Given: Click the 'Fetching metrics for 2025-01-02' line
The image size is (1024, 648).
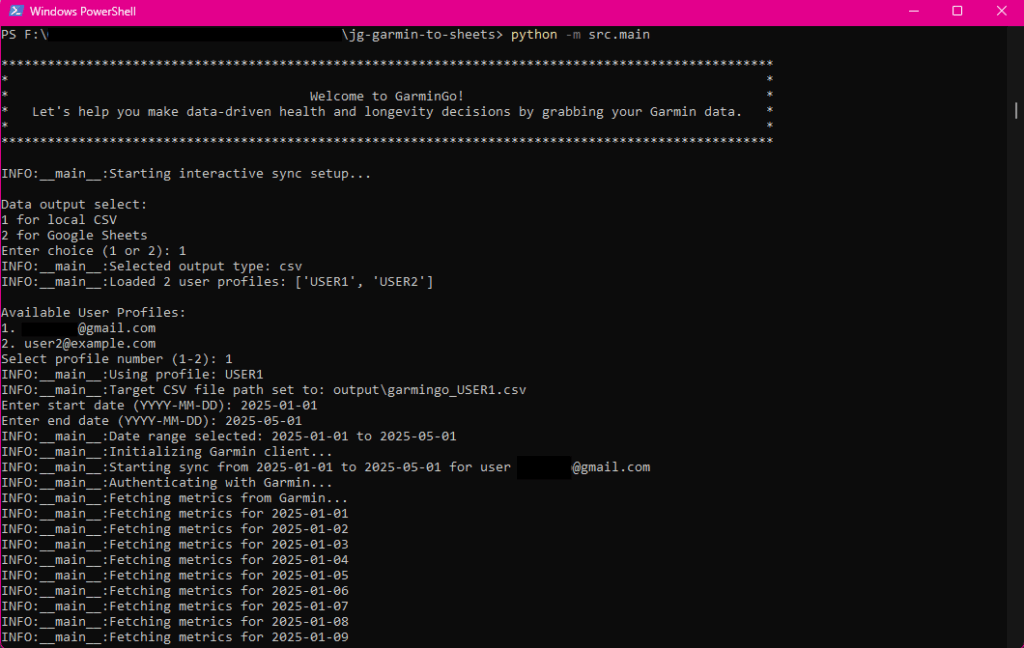Looking at the screenshot, I should [x=174, y=529].
